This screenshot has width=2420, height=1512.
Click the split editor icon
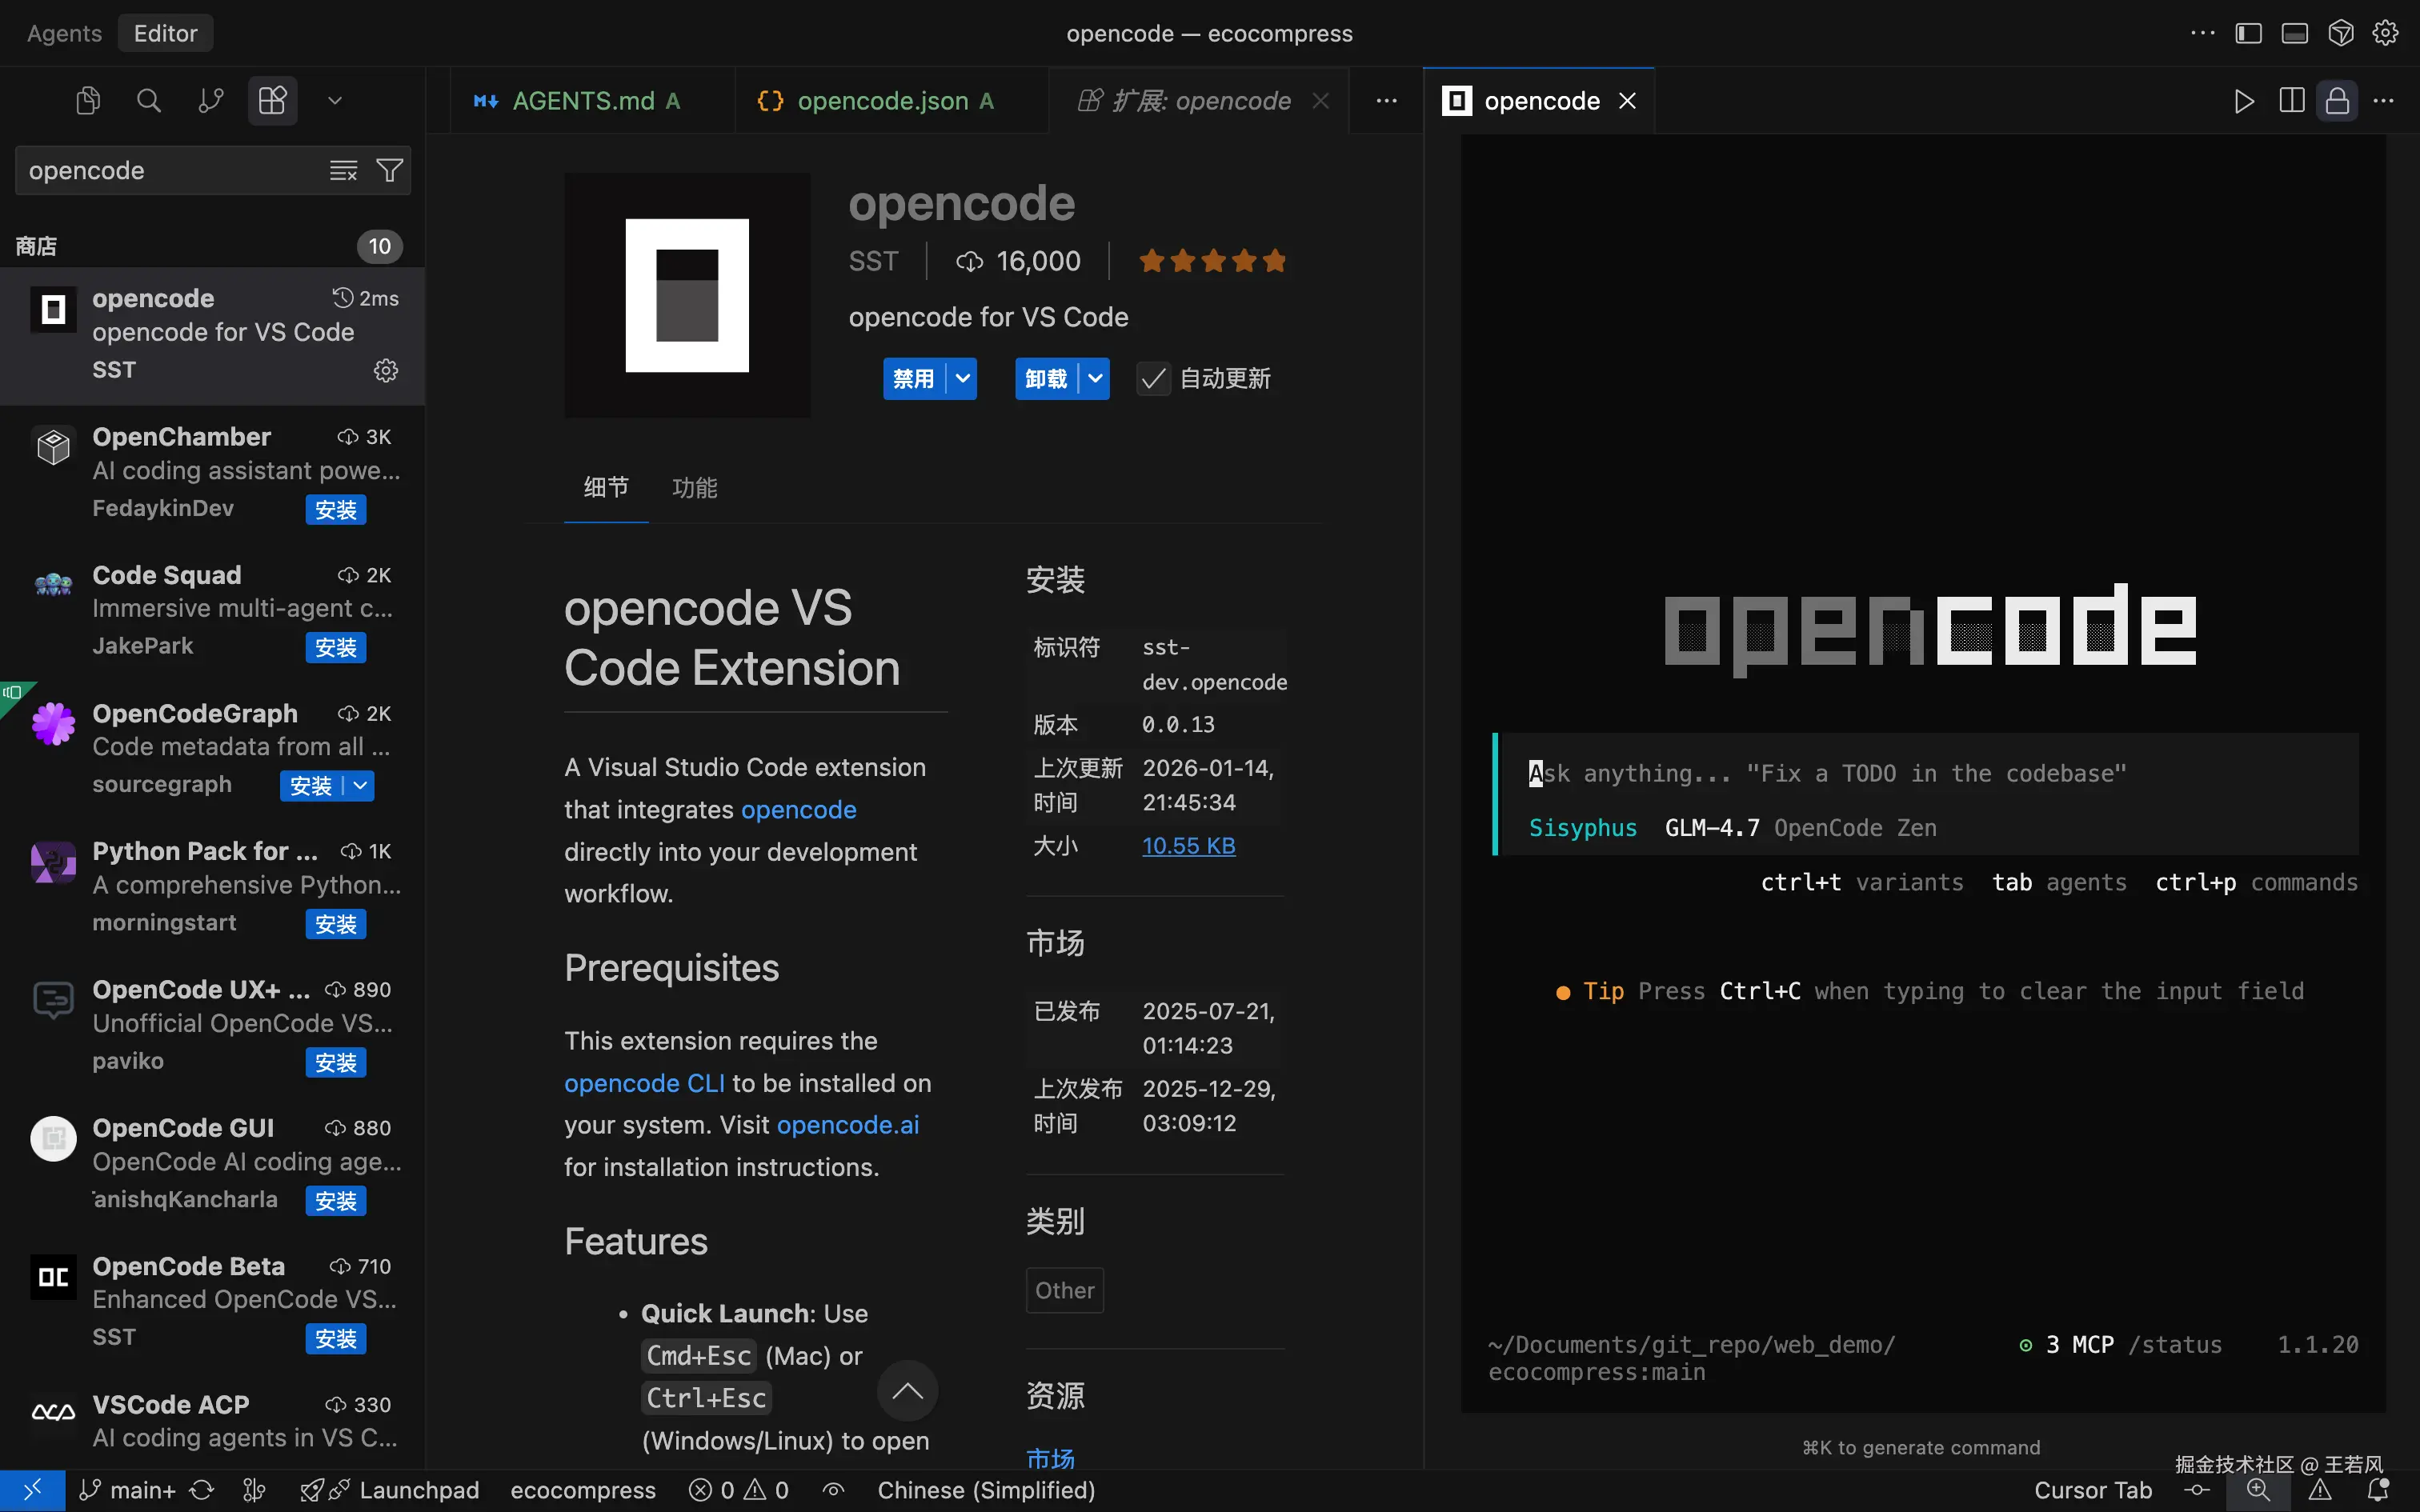pos(2291,101)
